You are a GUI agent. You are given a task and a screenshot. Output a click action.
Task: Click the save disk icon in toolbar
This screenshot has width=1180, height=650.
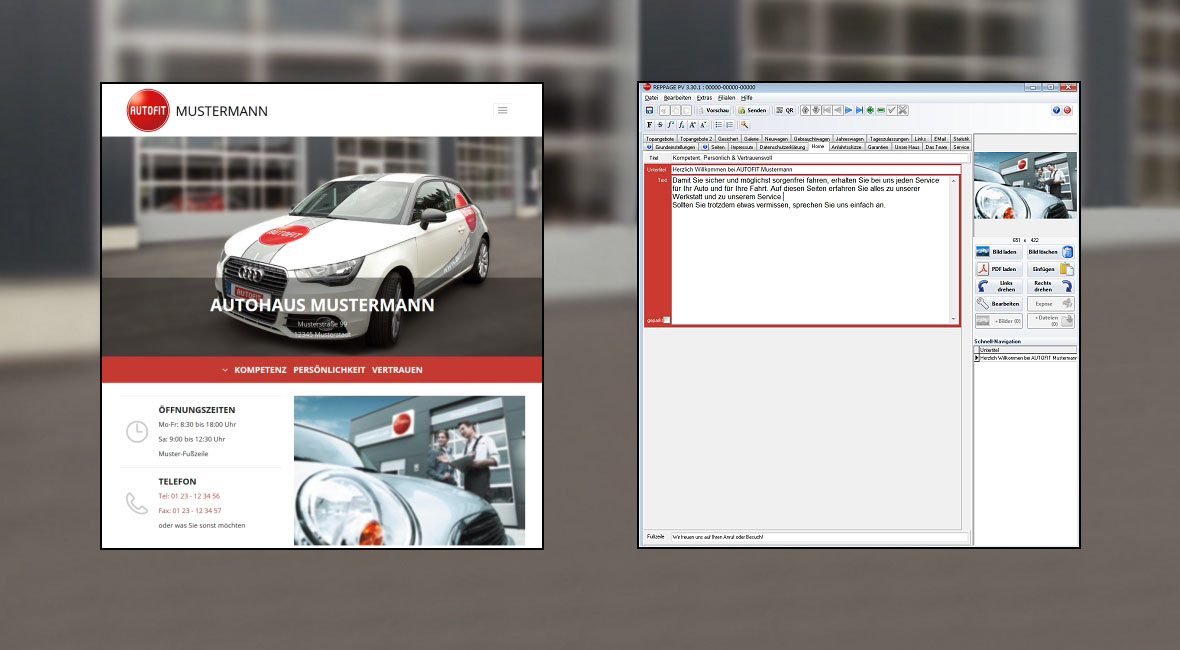649,110
